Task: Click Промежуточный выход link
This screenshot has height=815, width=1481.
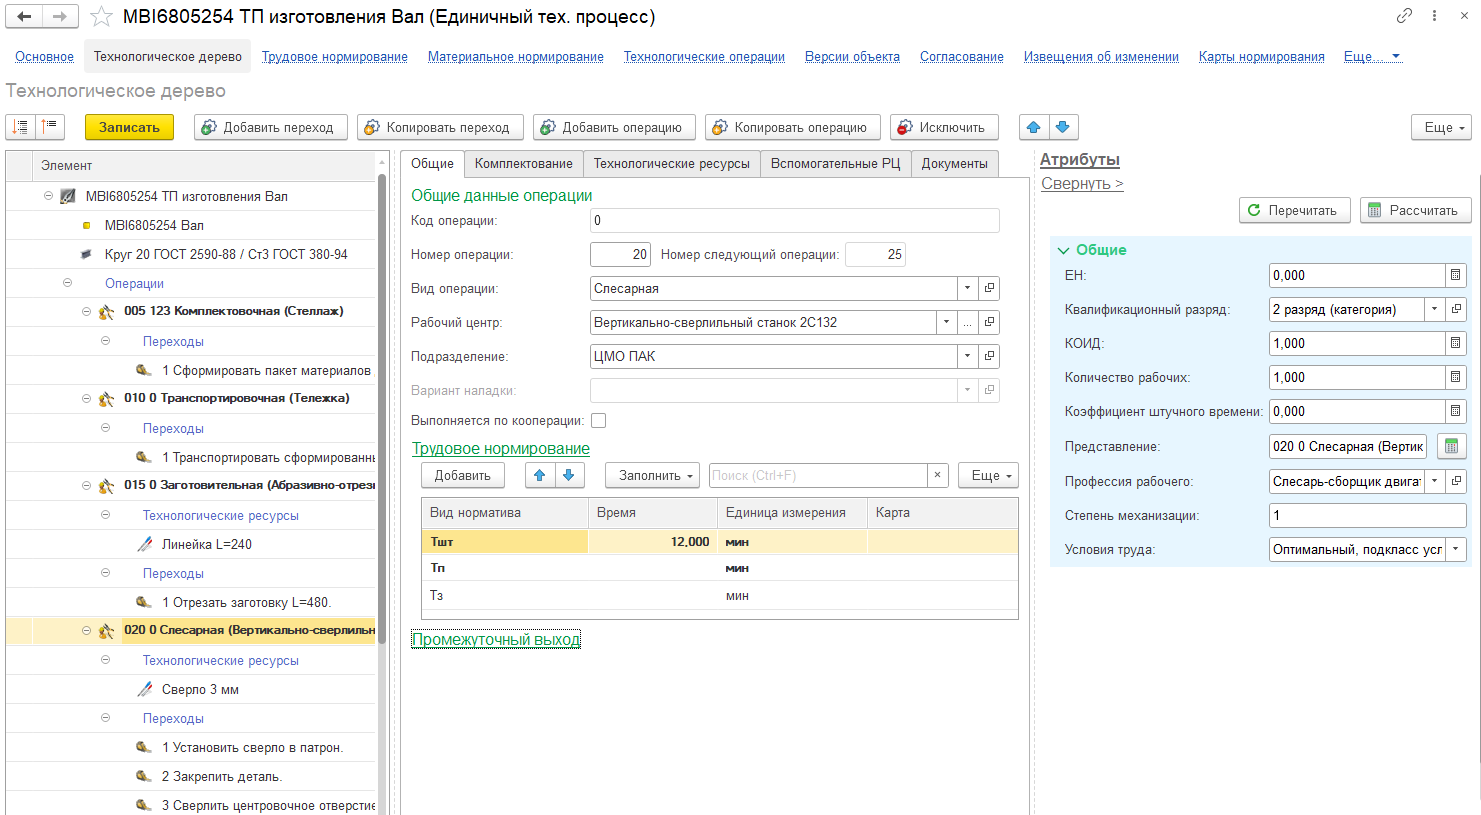Action: coord(496,640)
